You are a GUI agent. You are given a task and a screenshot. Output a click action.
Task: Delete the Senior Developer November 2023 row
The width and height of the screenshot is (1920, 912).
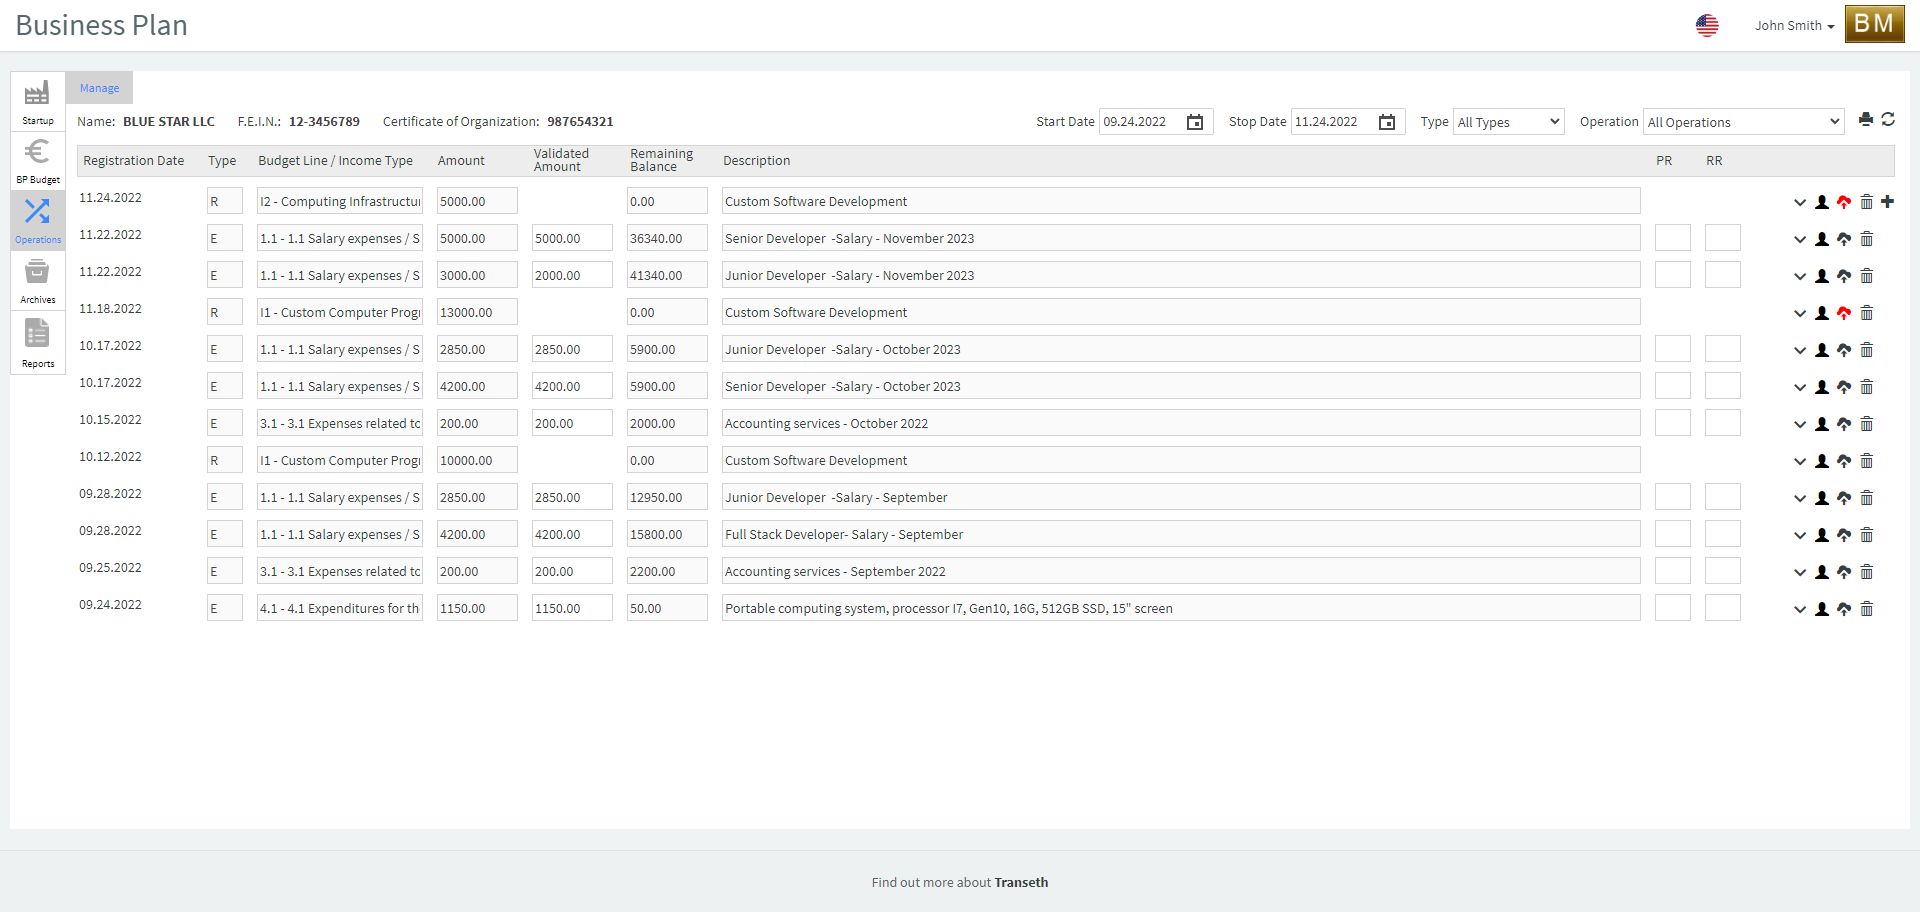[x=1866, y=239]
